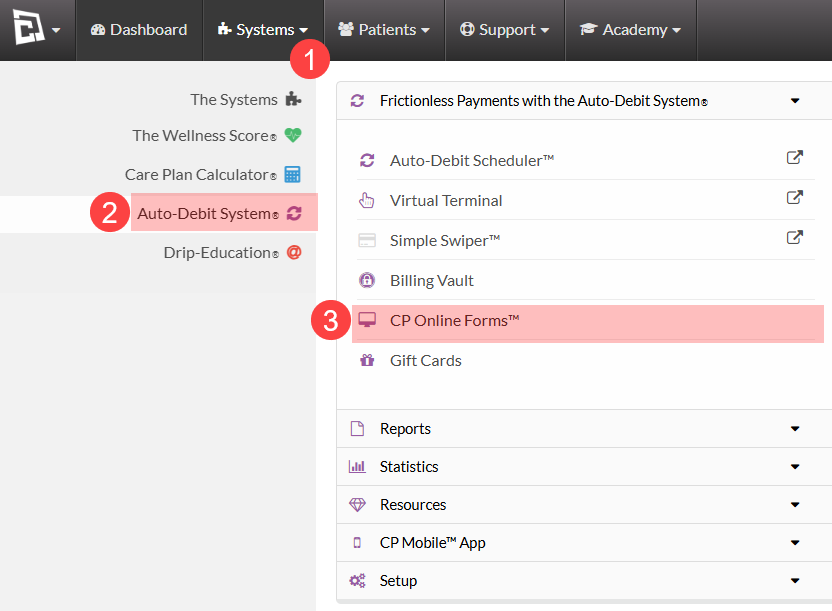The height and width of the screenshot is (611, 832).
Task: Select Auto-Debit System in the sidebar
Action: 208,214
